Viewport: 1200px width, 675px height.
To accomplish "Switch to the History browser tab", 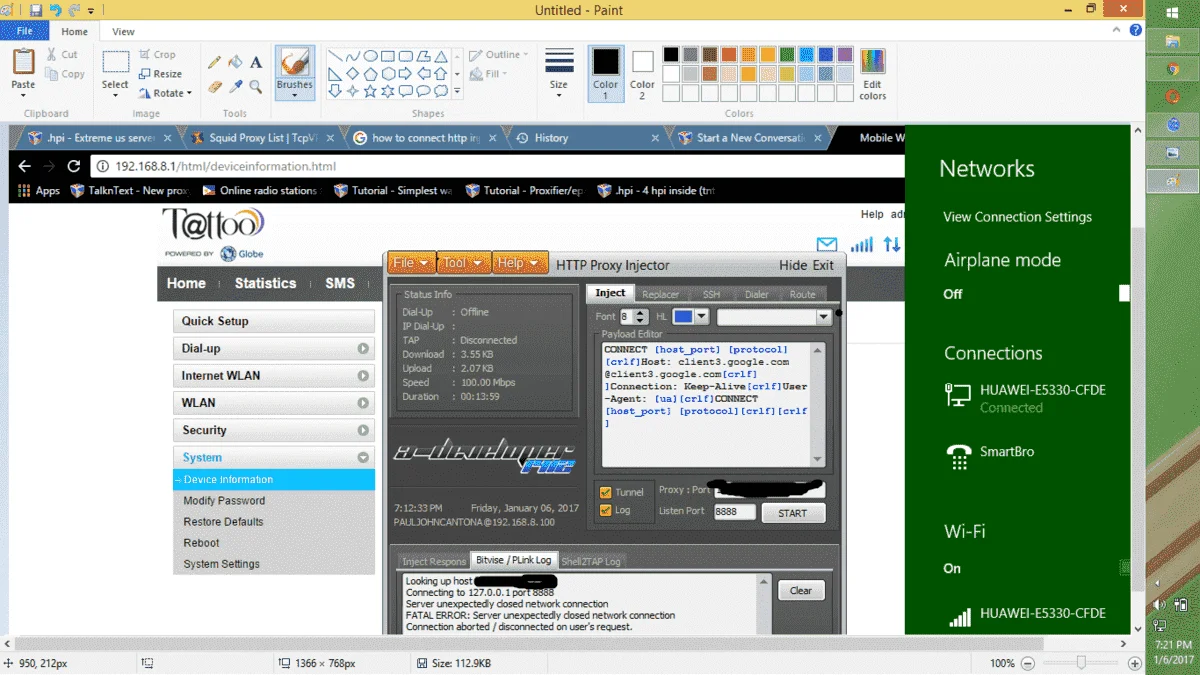I will point(586,138).
